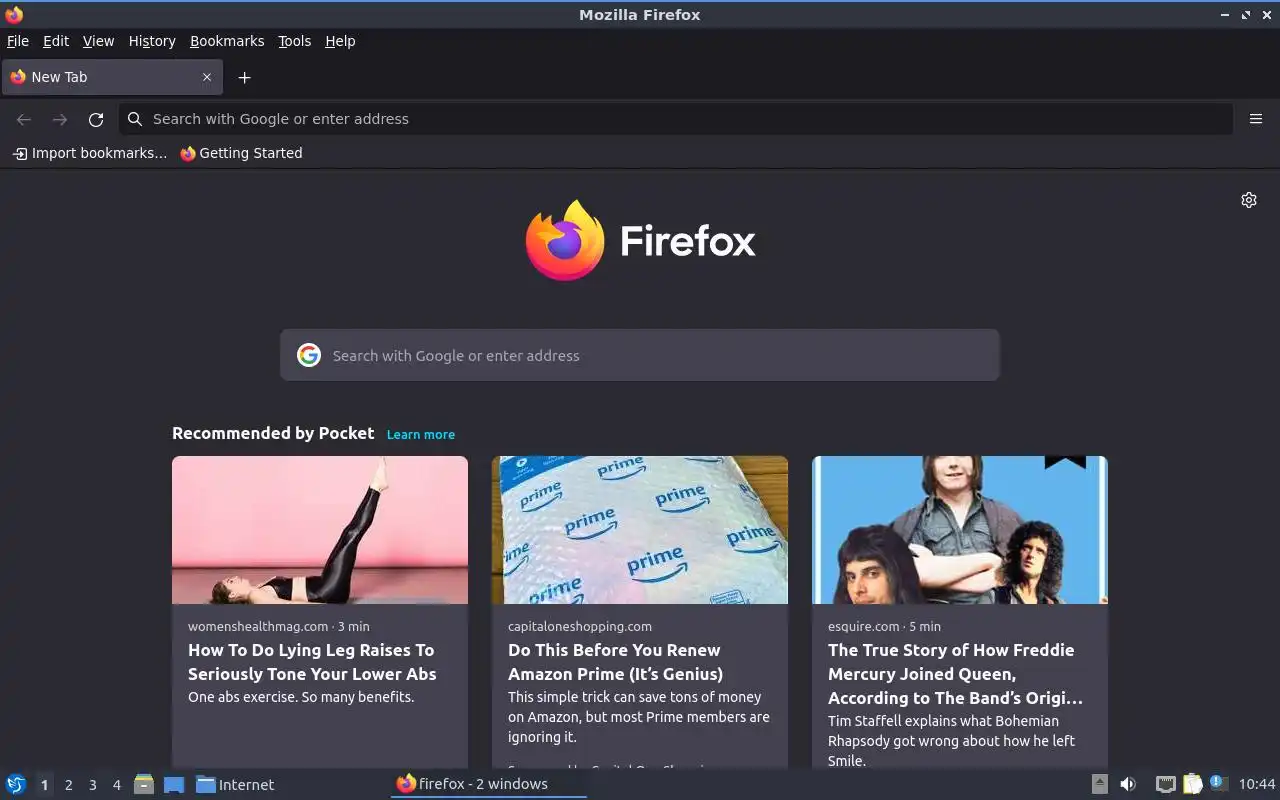Switch to virtual desktop 2
Viewport: 1280px width, 800px height.
pyautogui.click(x=68, y=785)
